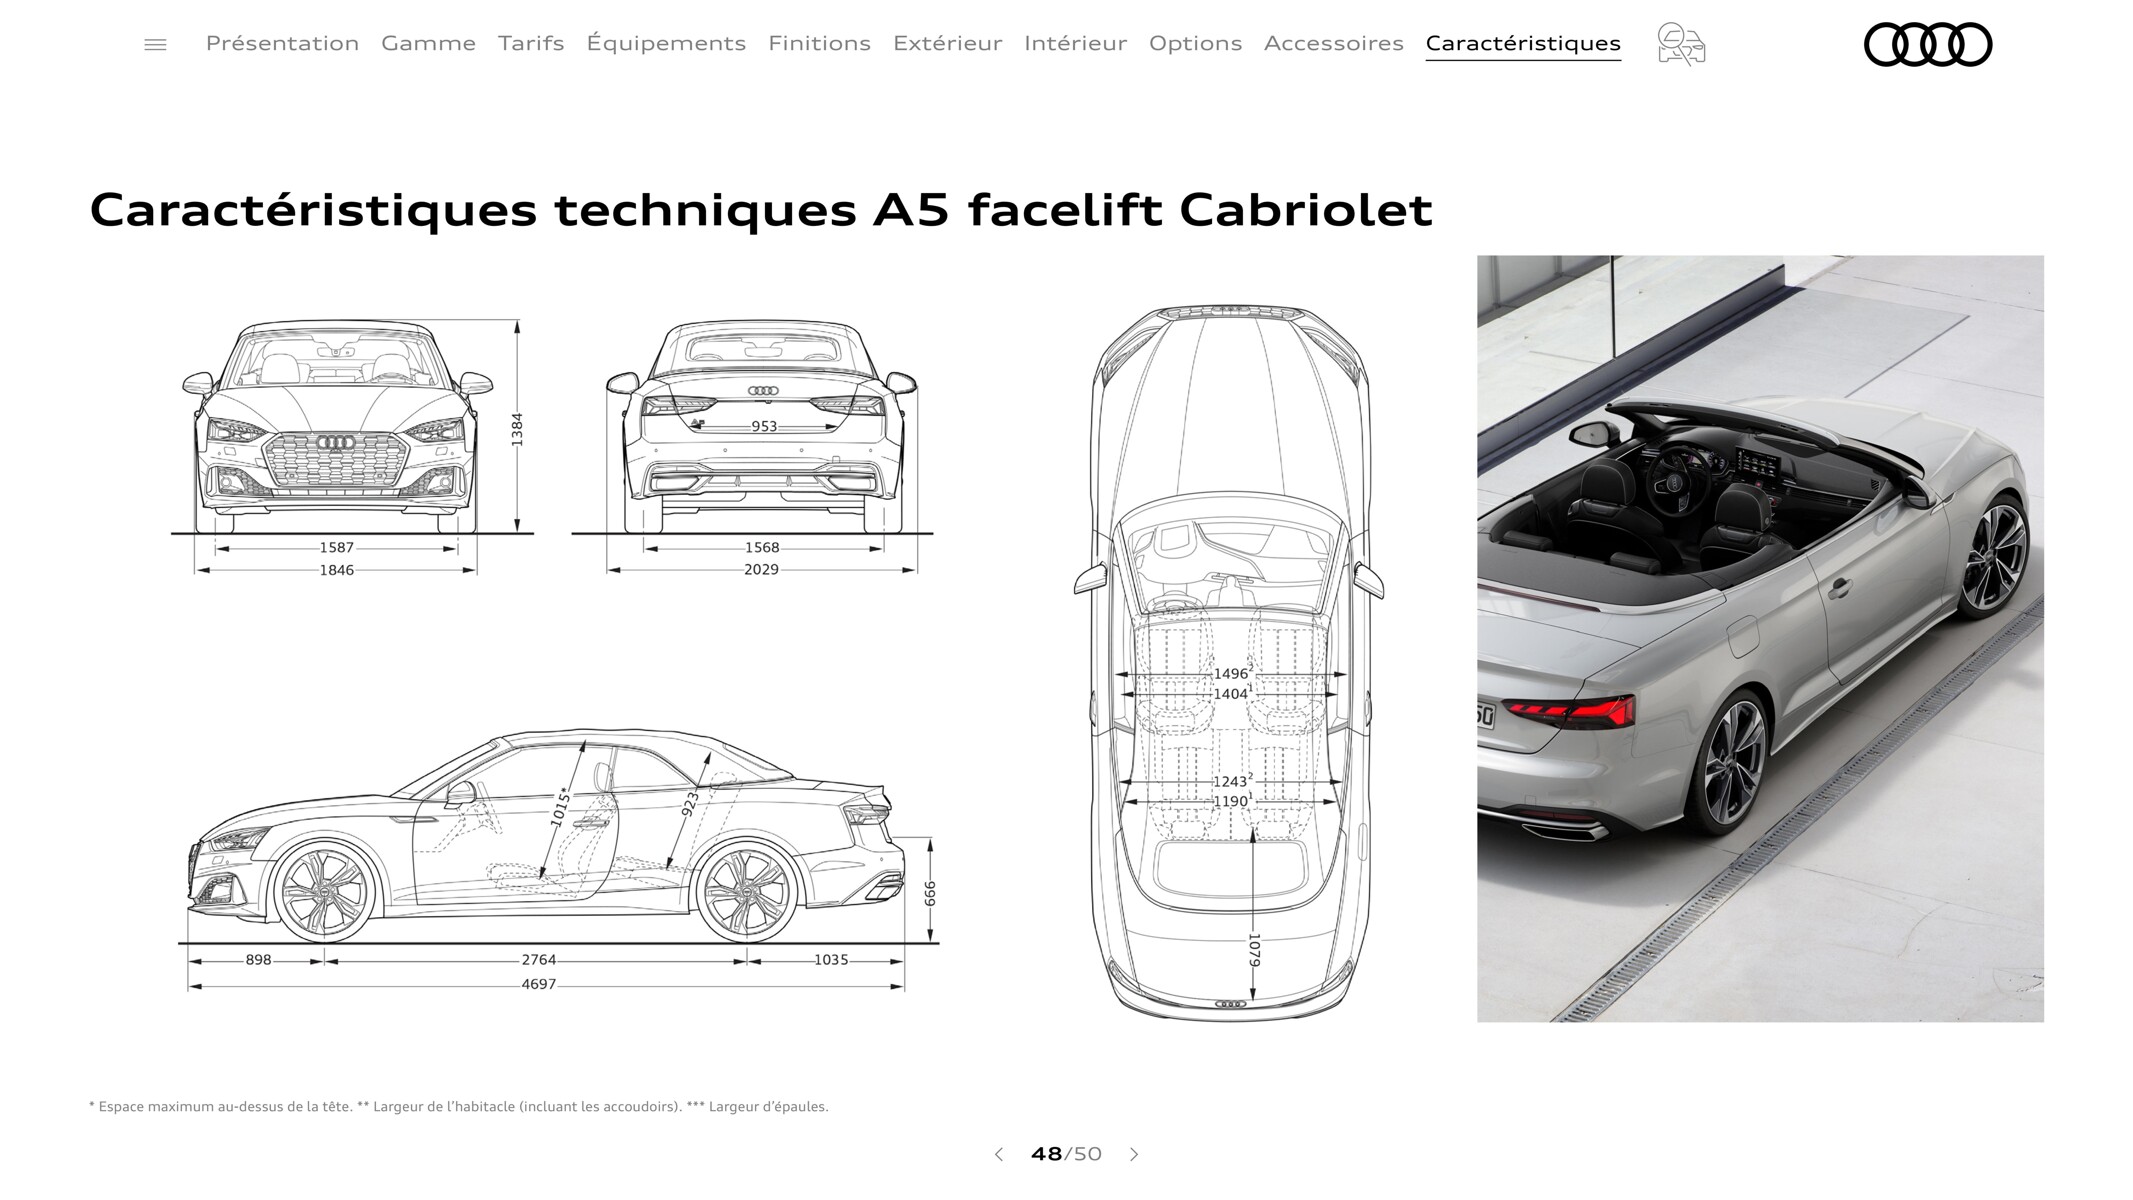Click the side profile car drawing

(546, 836)
